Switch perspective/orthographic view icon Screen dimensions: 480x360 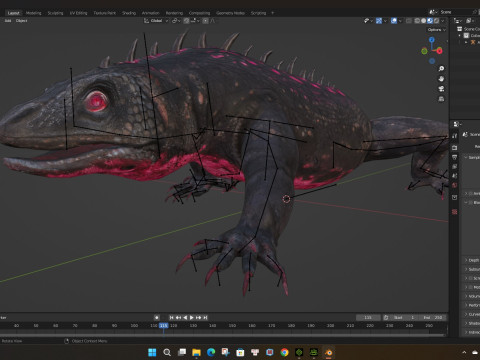[441, 99]
